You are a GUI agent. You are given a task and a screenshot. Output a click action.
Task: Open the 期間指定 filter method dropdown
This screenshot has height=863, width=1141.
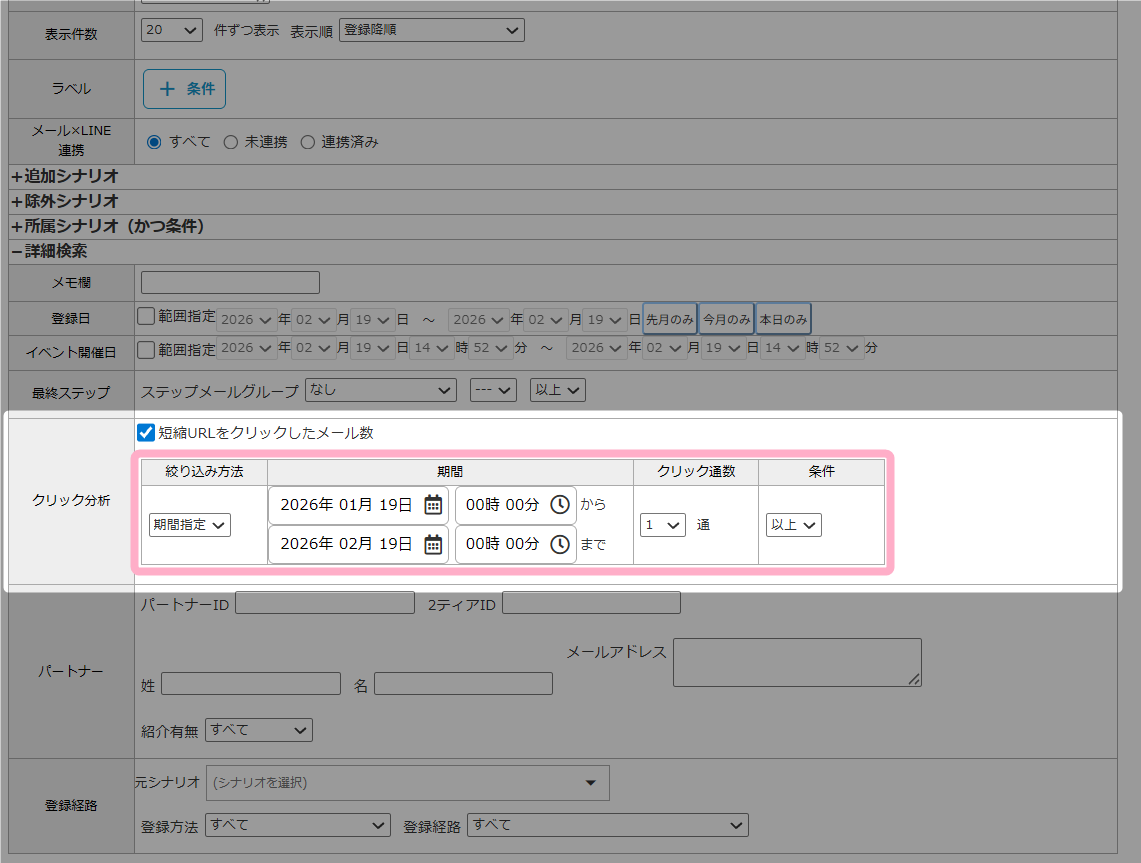pyautogui.click(x=190, y=524)
